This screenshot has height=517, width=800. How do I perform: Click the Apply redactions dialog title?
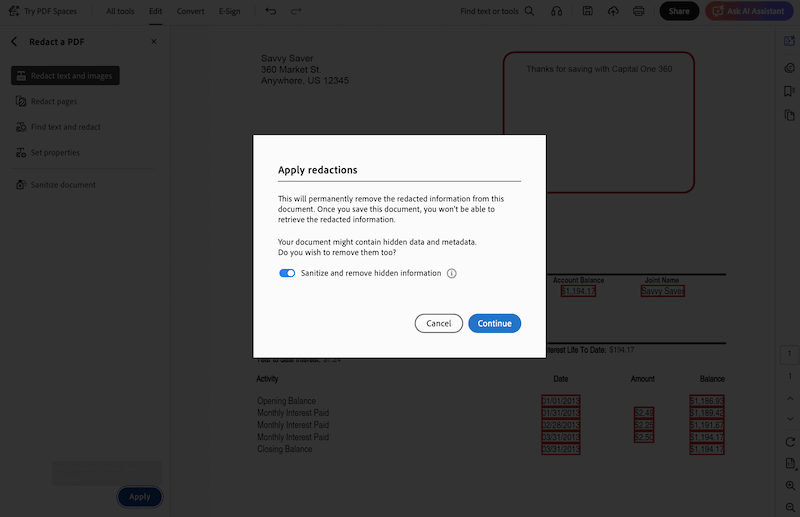point(317,170)
